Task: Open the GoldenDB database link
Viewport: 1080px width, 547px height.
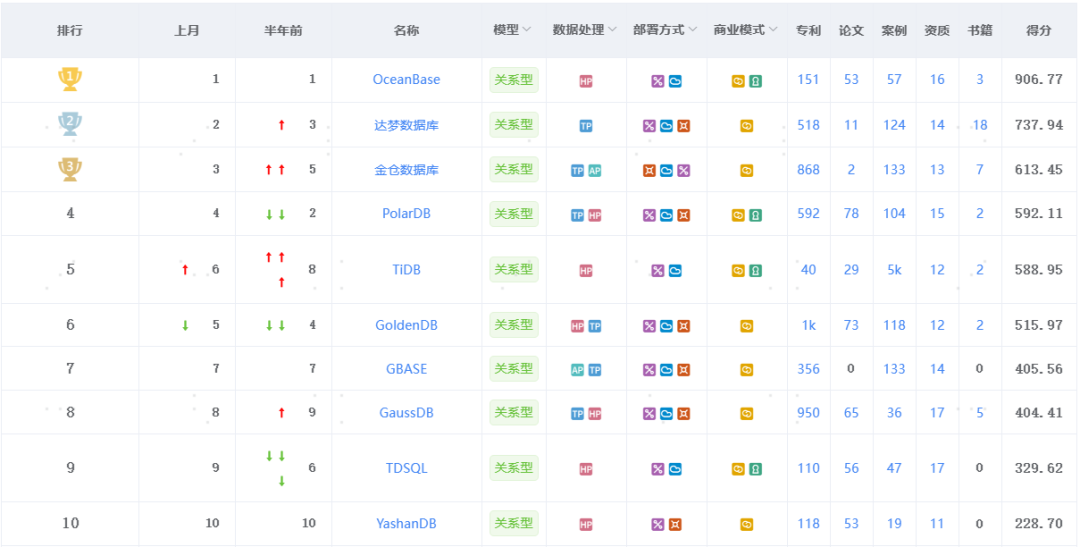Action: coord(406,324)
